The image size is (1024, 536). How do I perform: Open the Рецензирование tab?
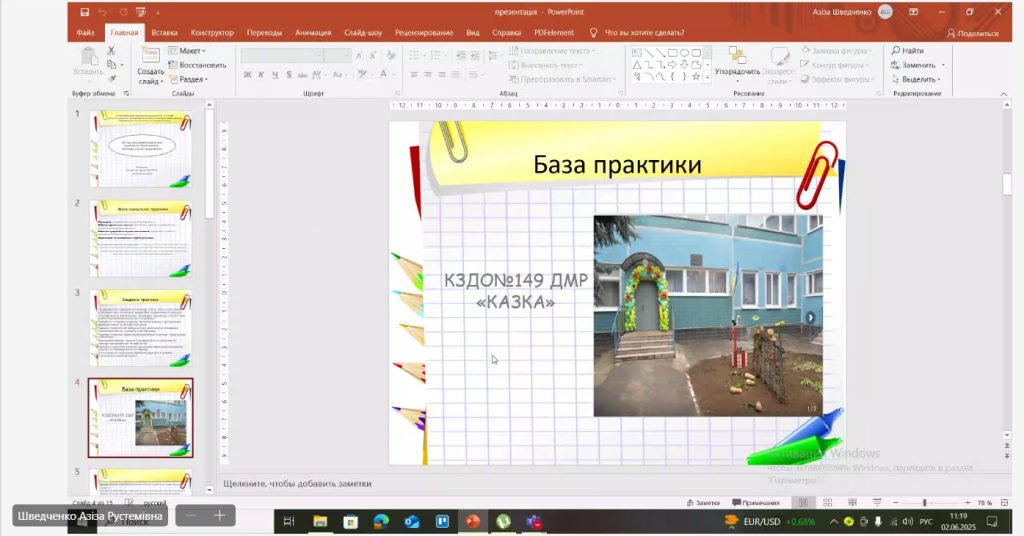tap(424, 33)
